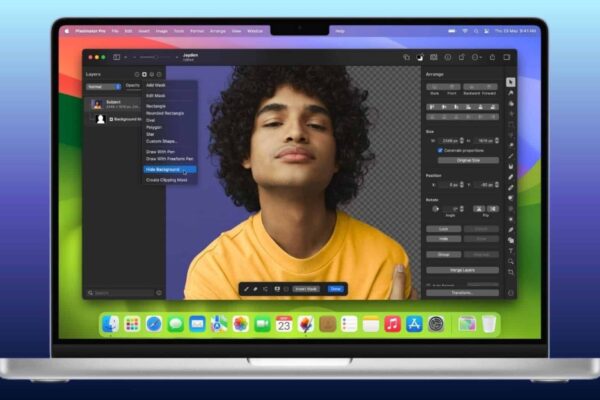Click the Y position stepper
600x400 pixels.
[497, 185]
